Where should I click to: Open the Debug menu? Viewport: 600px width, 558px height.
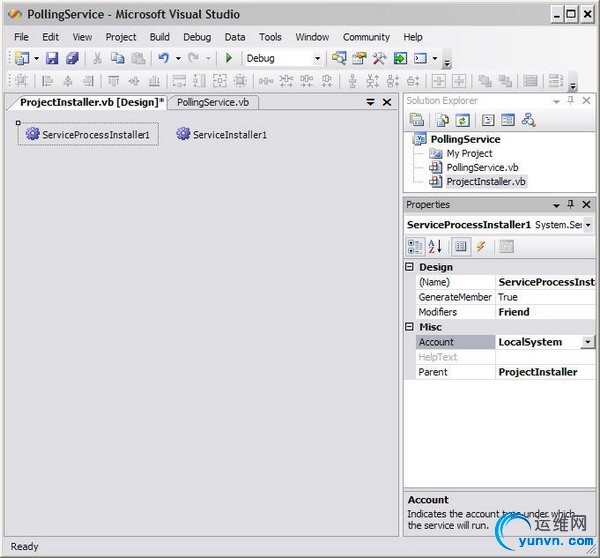coord(197,37)
